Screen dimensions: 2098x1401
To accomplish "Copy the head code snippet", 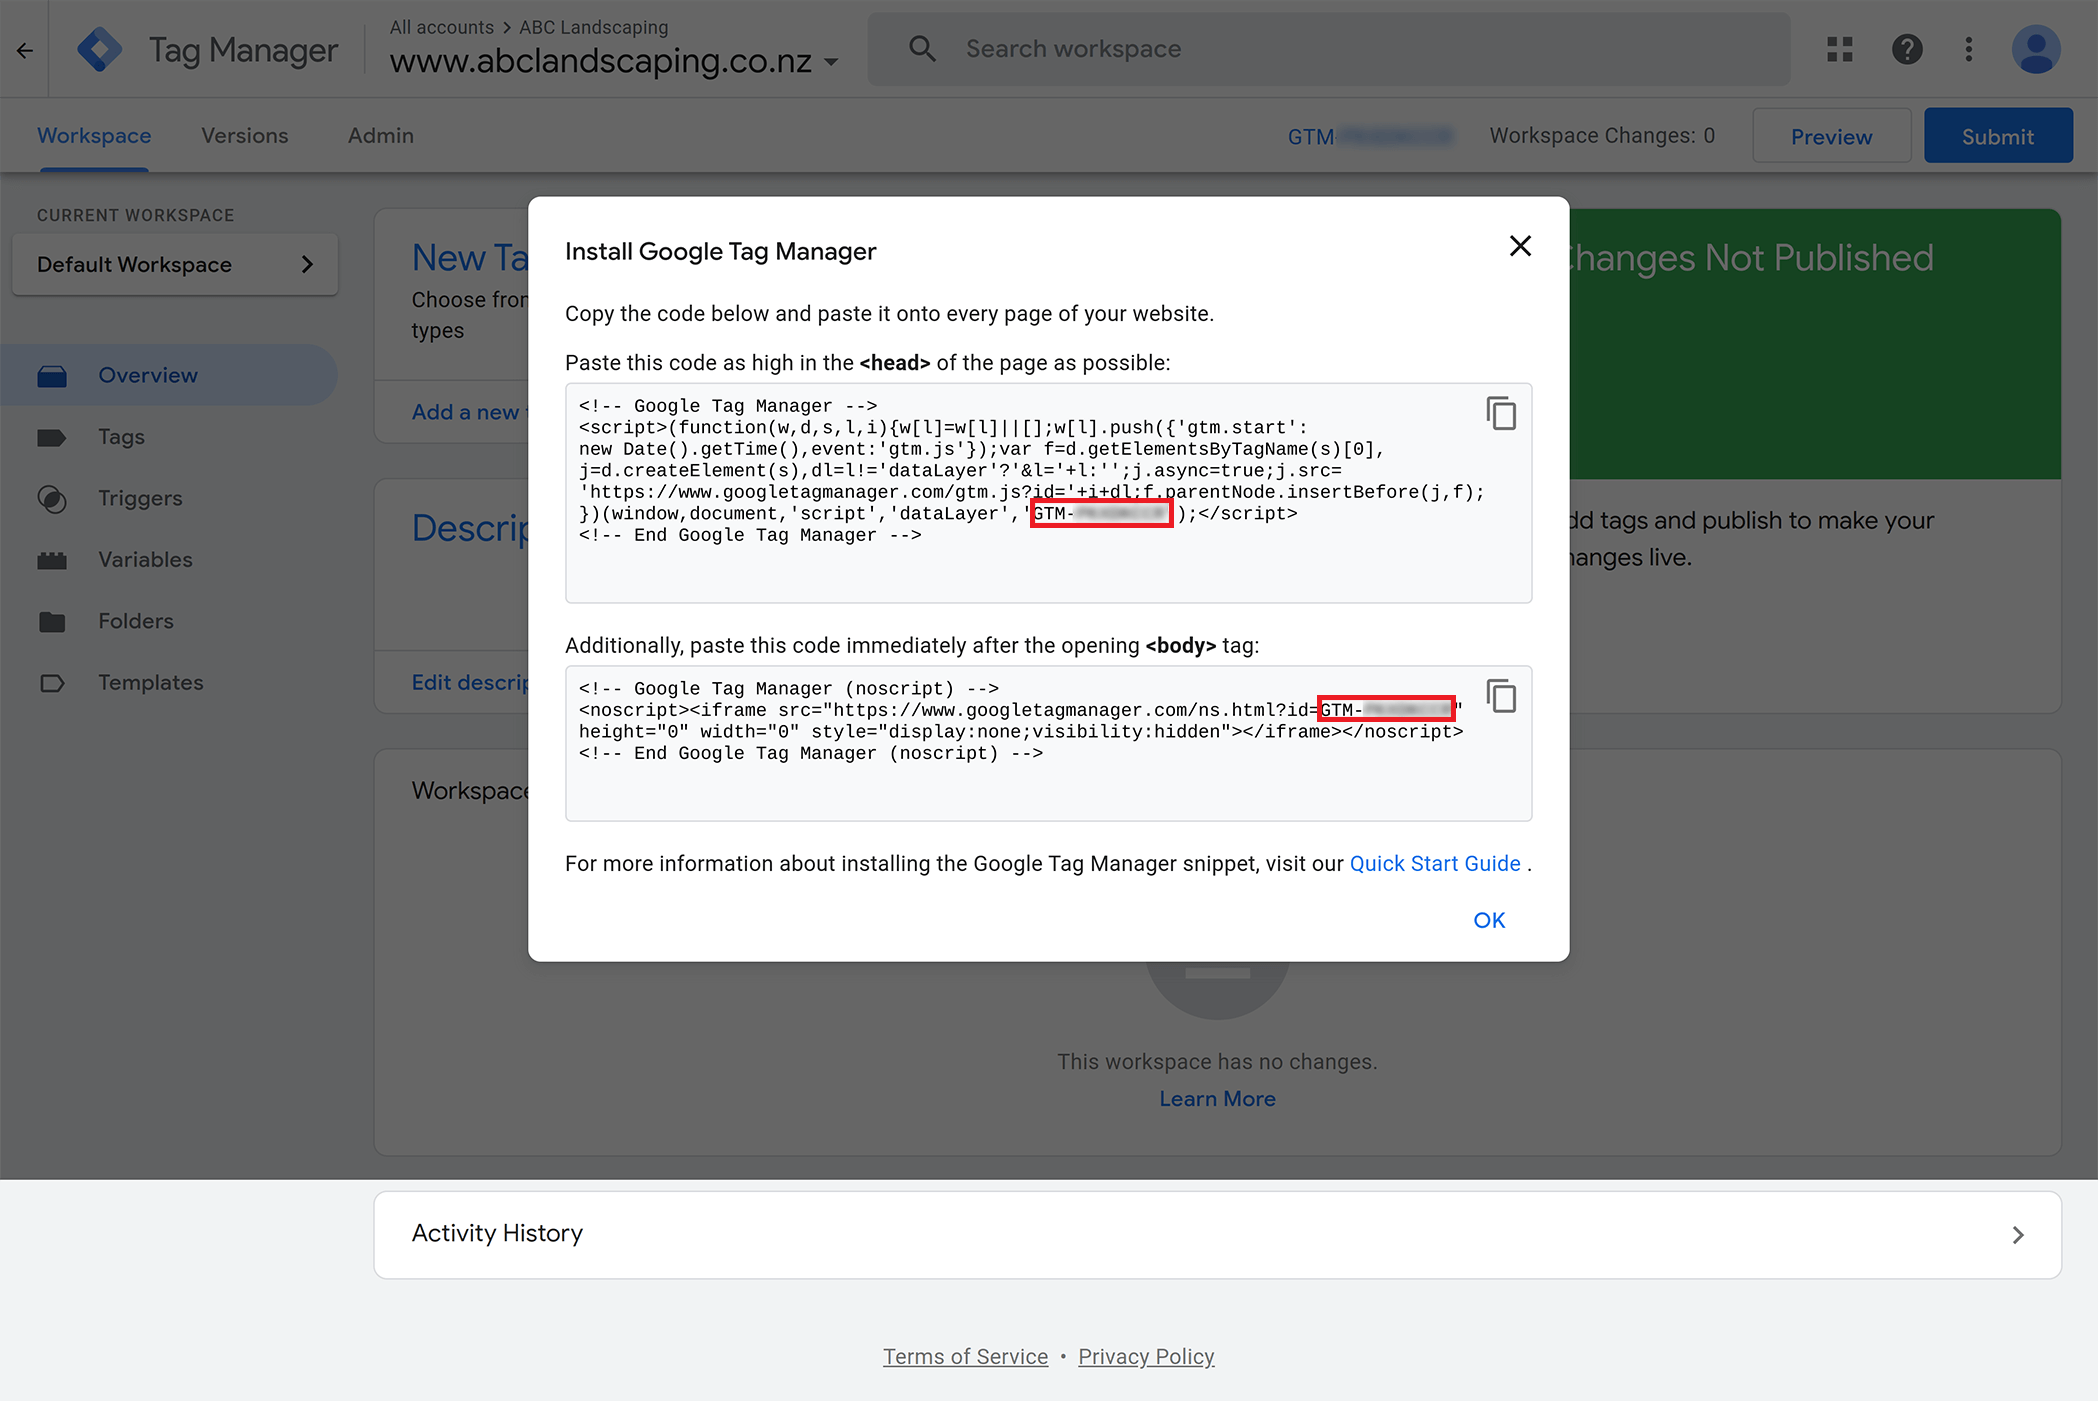I will click(x=1501, y=413).
